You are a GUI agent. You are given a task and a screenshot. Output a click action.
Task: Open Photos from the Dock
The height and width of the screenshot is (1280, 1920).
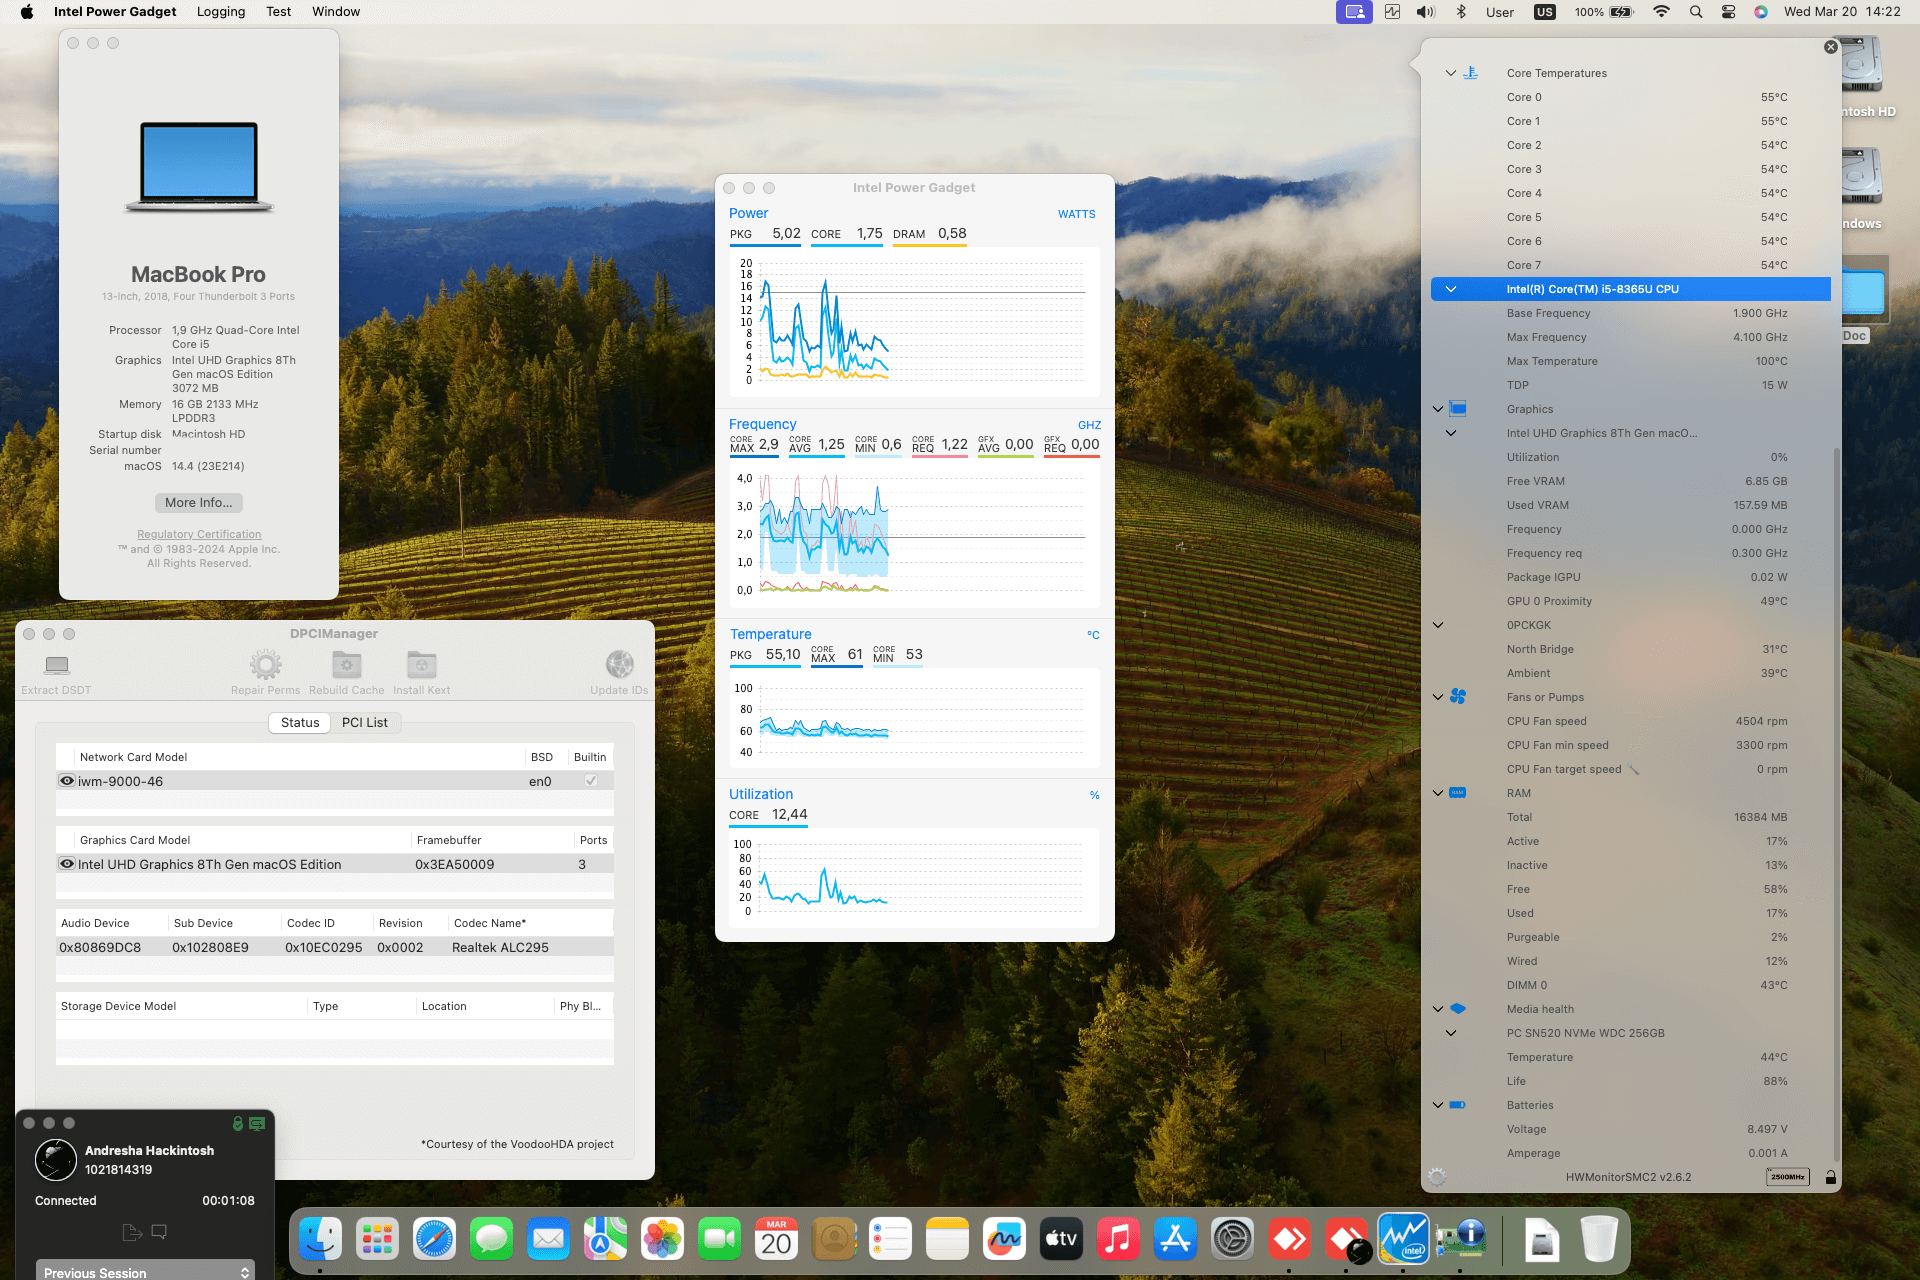[662, 1240]
